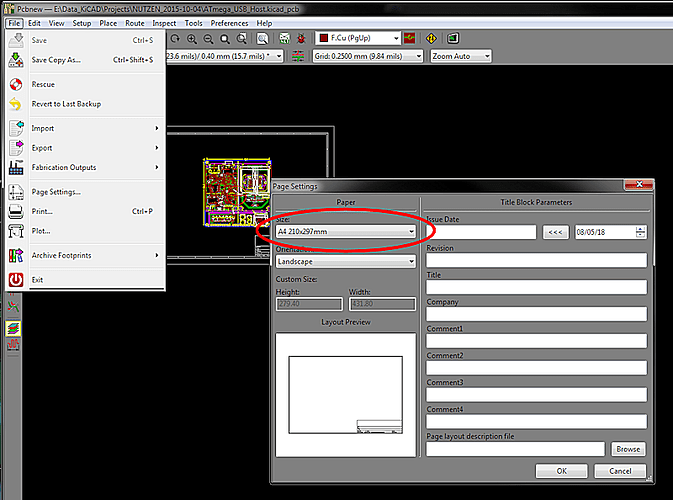
Task: Click the Print printer icon
Action: 16,212
